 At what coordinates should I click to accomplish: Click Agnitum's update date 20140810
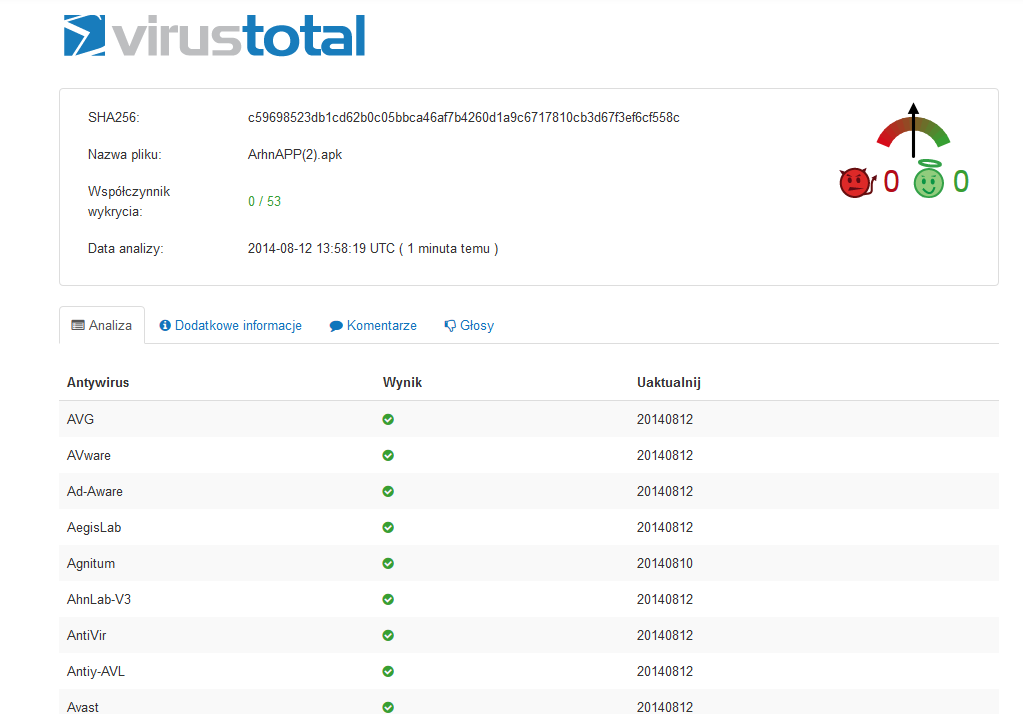[665, 563]
